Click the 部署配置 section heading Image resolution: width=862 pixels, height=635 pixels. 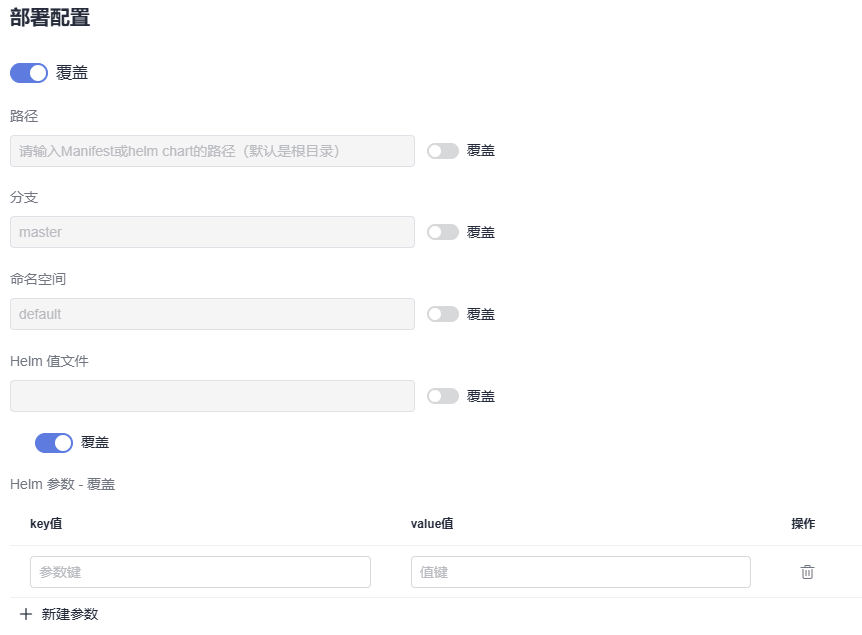pyautogui.click(x=50, y=17)
